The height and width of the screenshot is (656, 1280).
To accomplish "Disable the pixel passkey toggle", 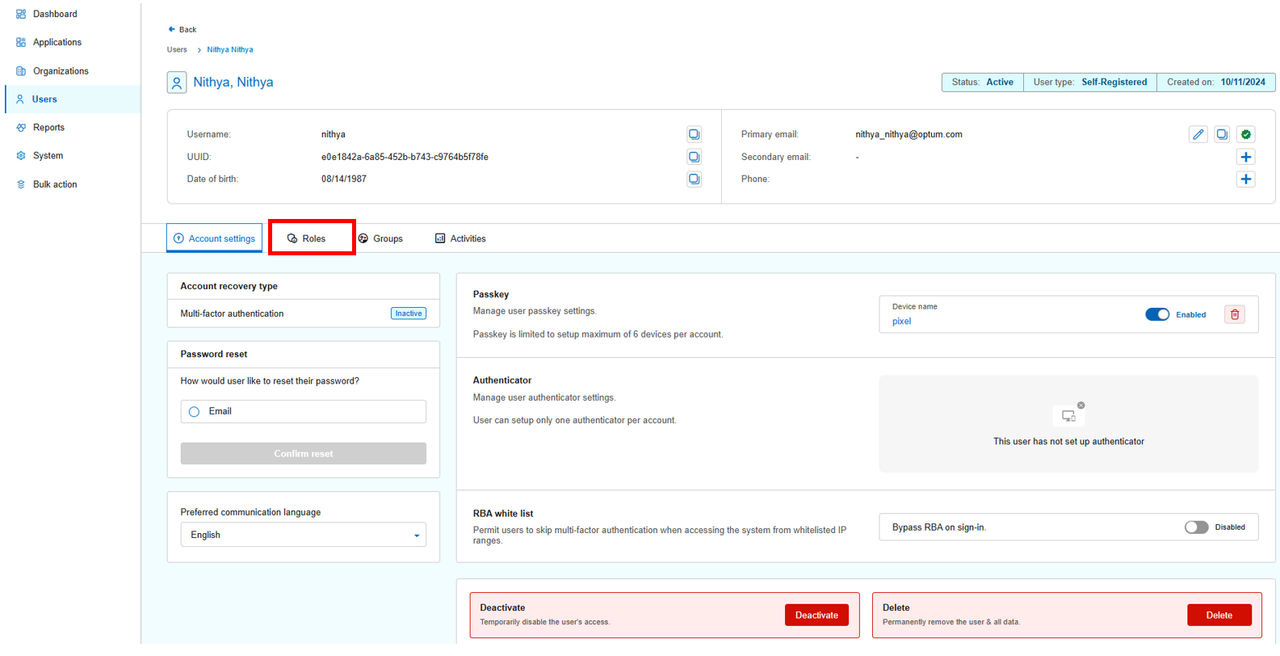I will click(x=1157, y=314).
